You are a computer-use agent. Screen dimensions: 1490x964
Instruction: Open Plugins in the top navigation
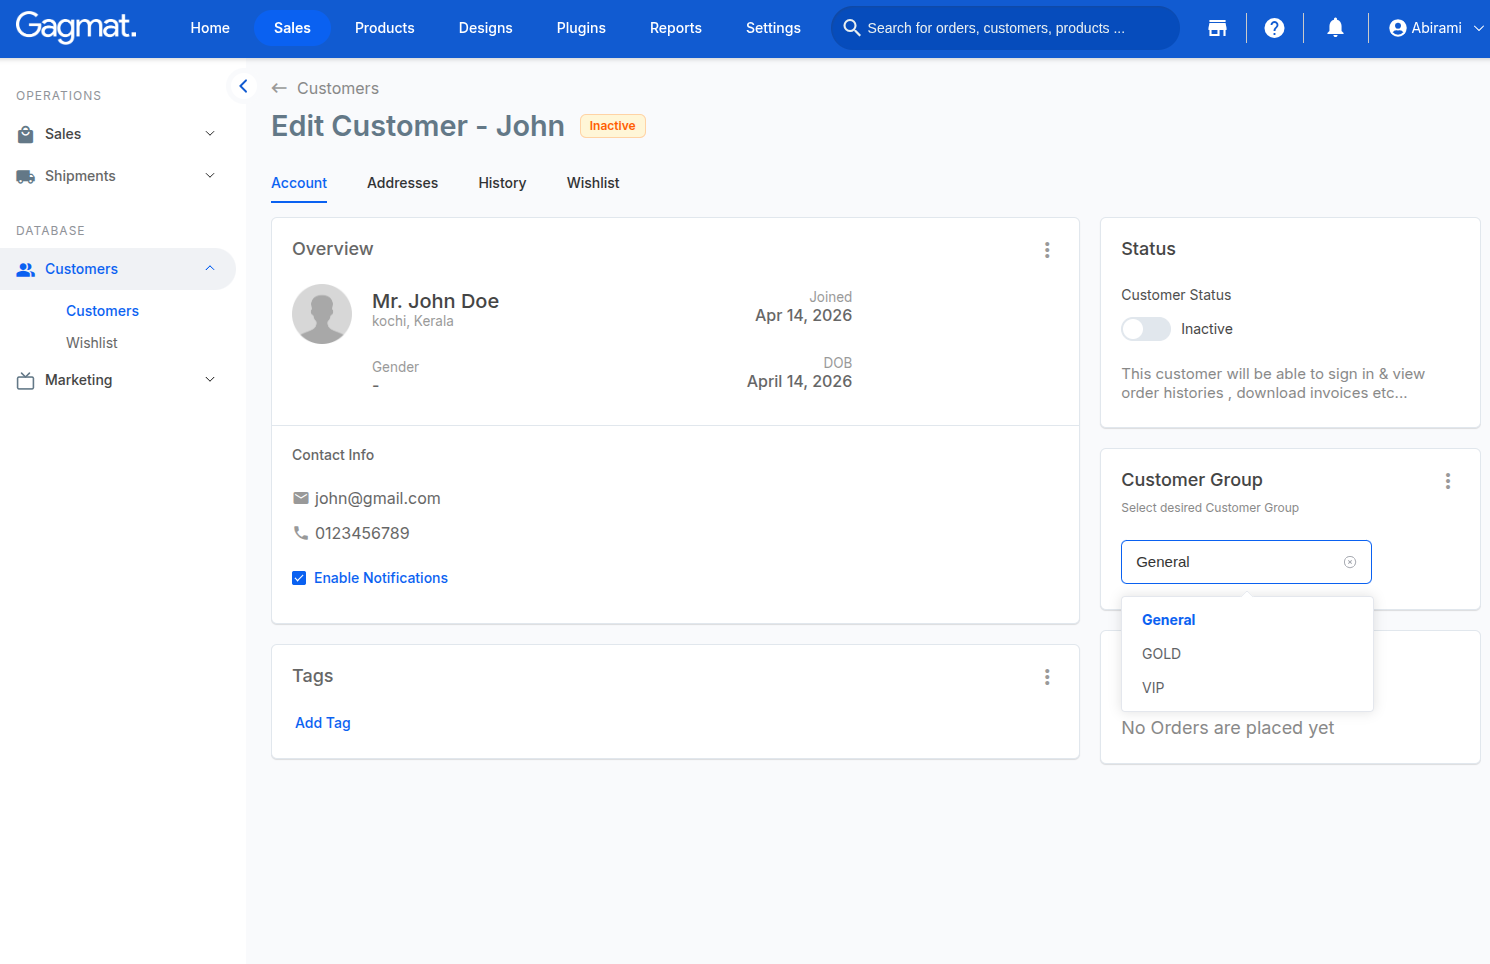pyautogui.click(x=581, y=28)
